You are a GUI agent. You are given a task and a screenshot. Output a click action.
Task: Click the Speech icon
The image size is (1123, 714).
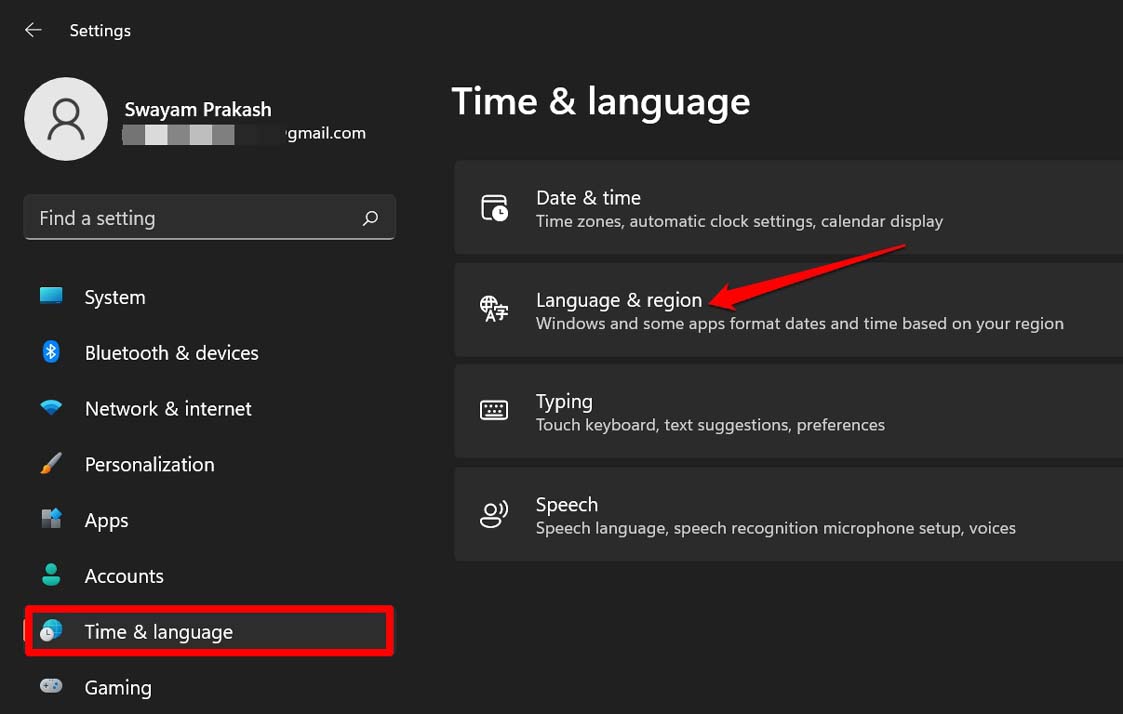[493, 514]
